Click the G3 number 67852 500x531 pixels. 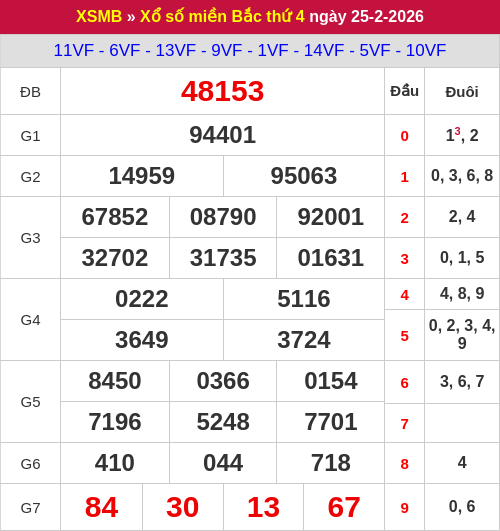[x=115, y=217]
